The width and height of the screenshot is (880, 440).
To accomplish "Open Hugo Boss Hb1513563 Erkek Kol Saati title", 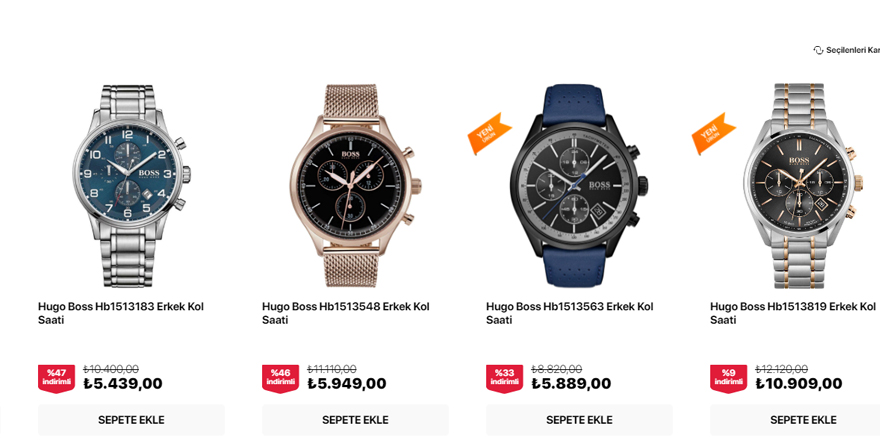I will pos(570,313).
